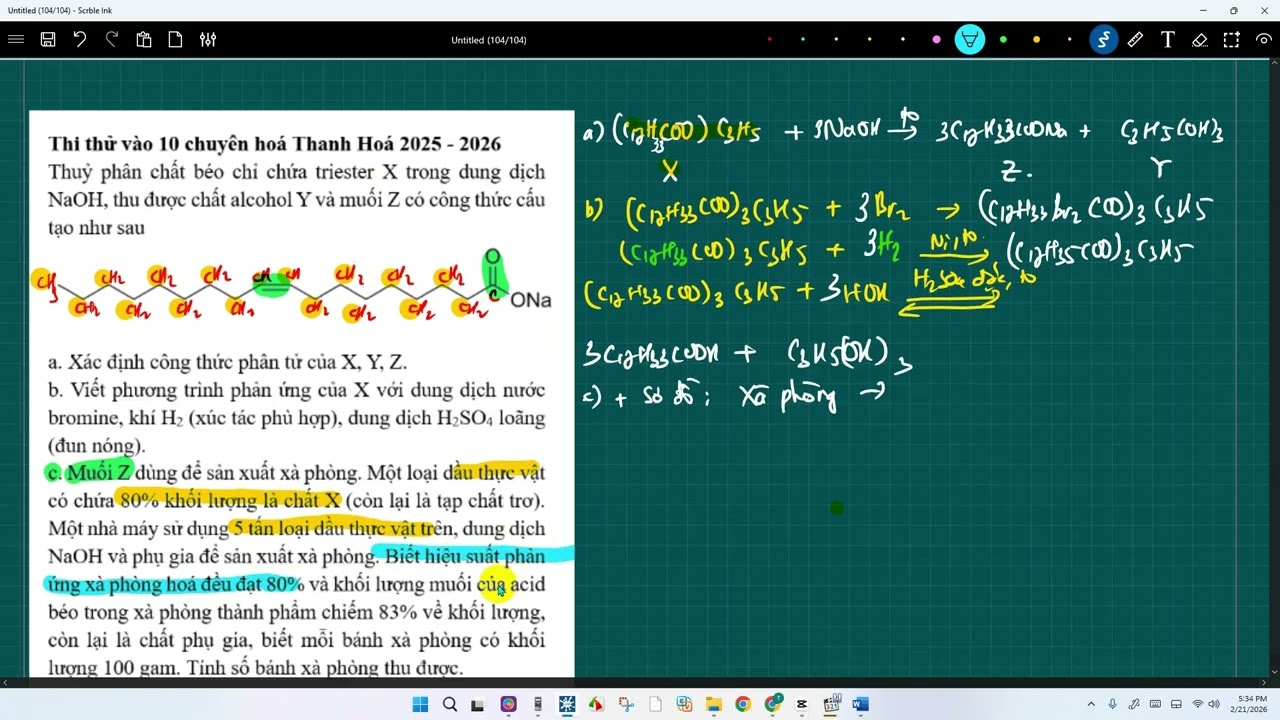The height and width of the screenshot is (720, 1280).
Task: Select the ruler tool
Action: click(1135, 40)
